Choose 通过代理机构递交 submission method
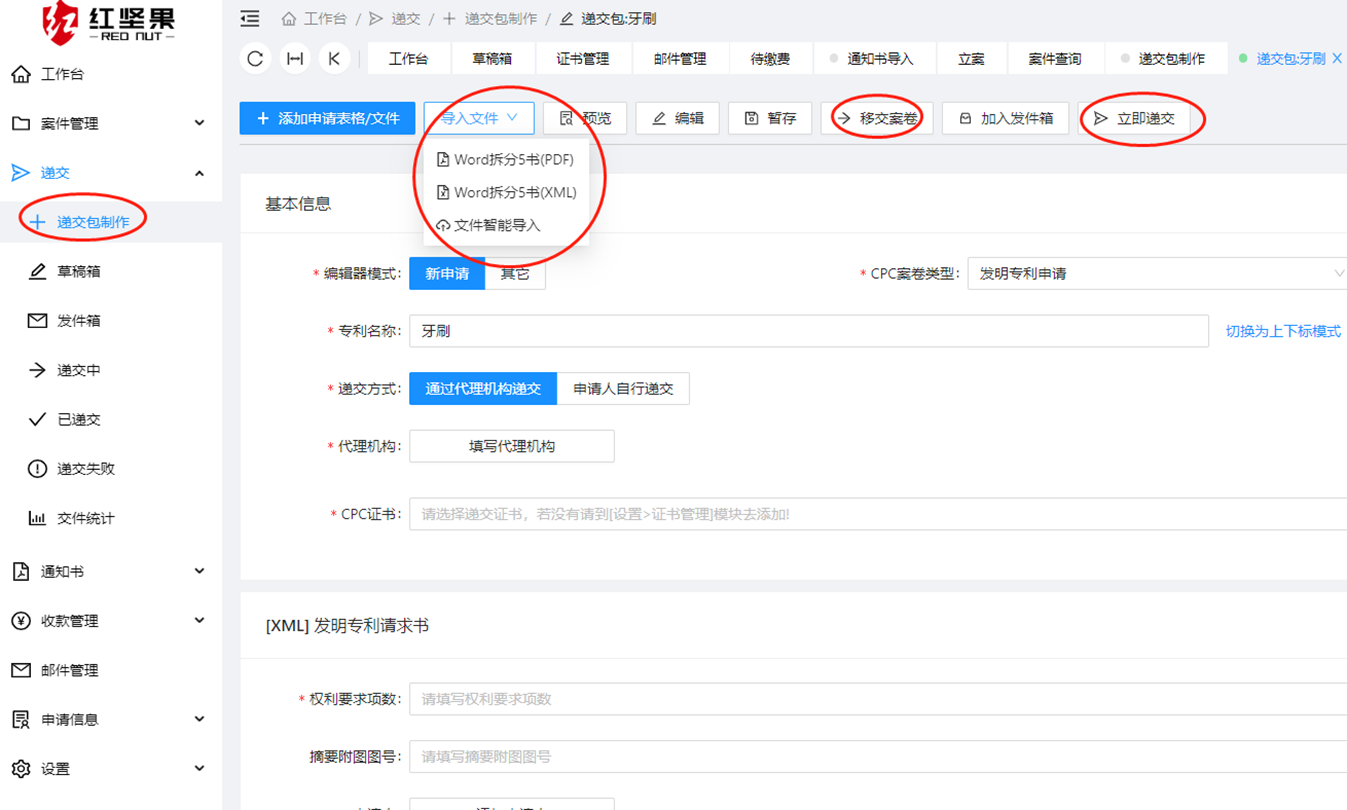This screenshot has height=810, width=1347. point(483,388)
